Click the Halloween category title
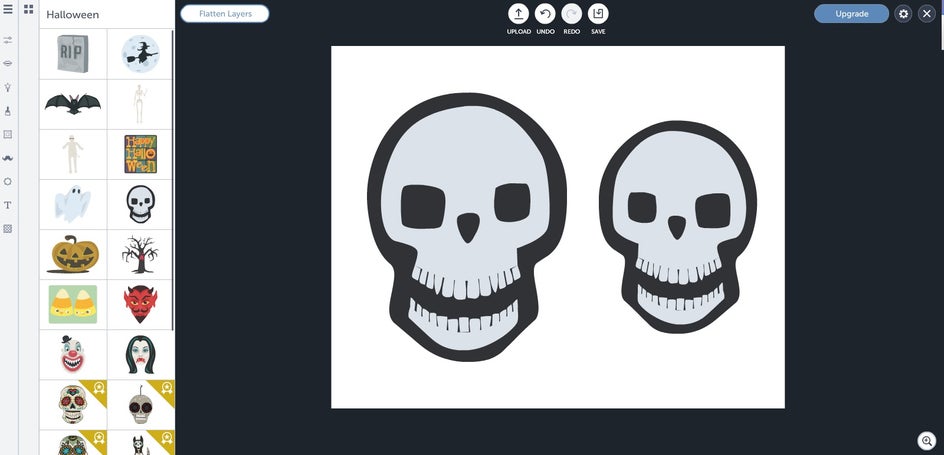 point(72,14)
